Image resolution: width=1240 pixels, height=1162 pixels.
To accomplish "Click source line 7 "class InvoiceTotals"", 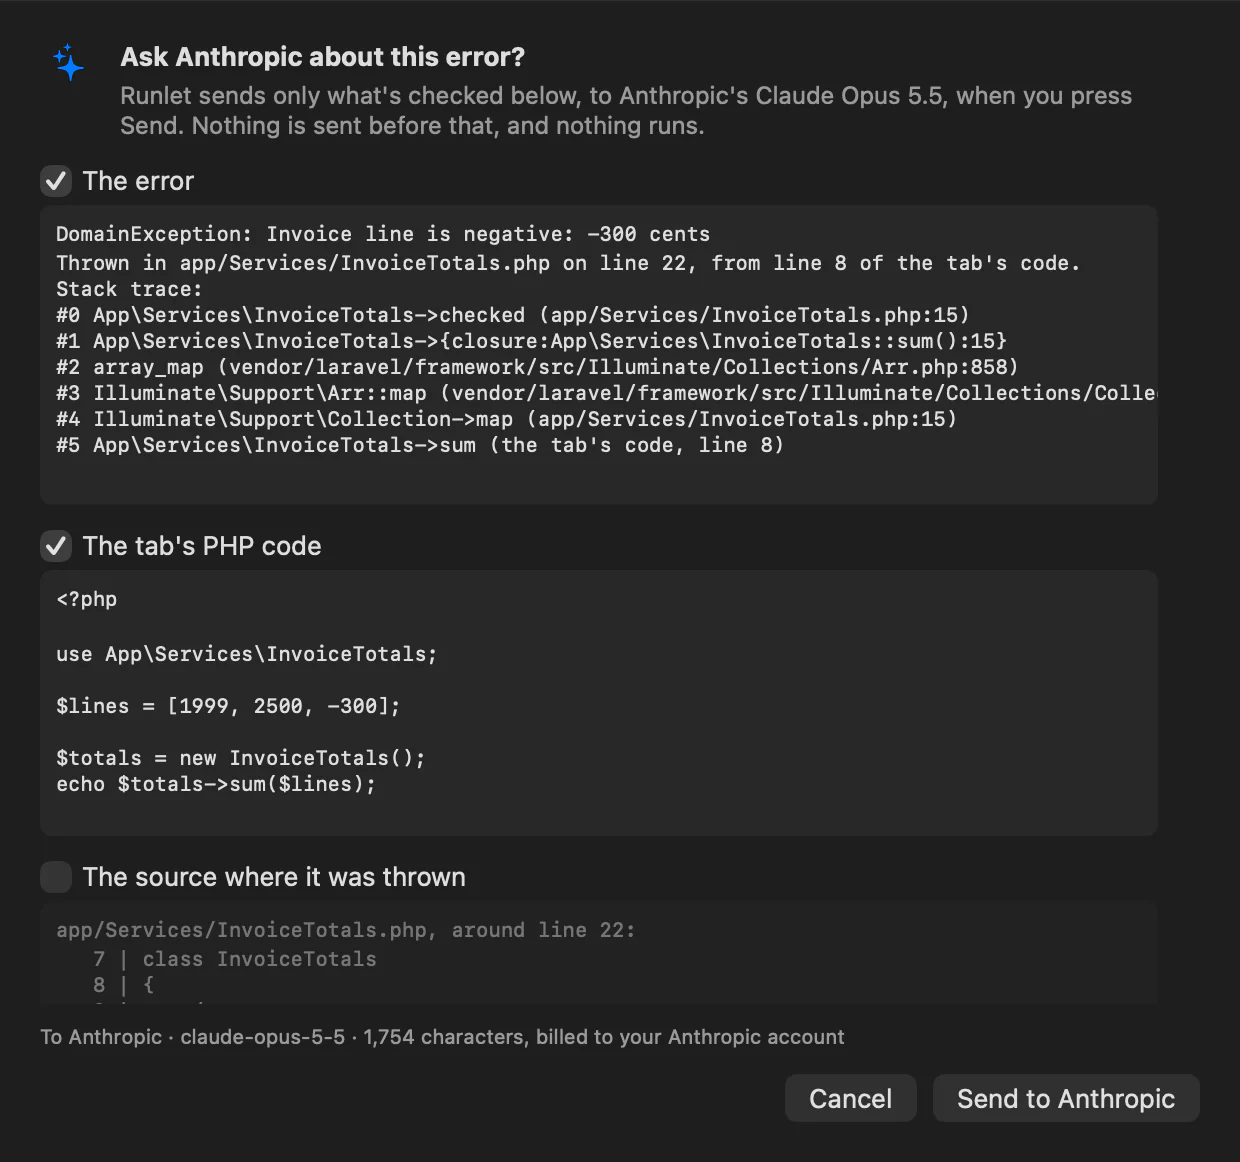I will tap(235, 959).
